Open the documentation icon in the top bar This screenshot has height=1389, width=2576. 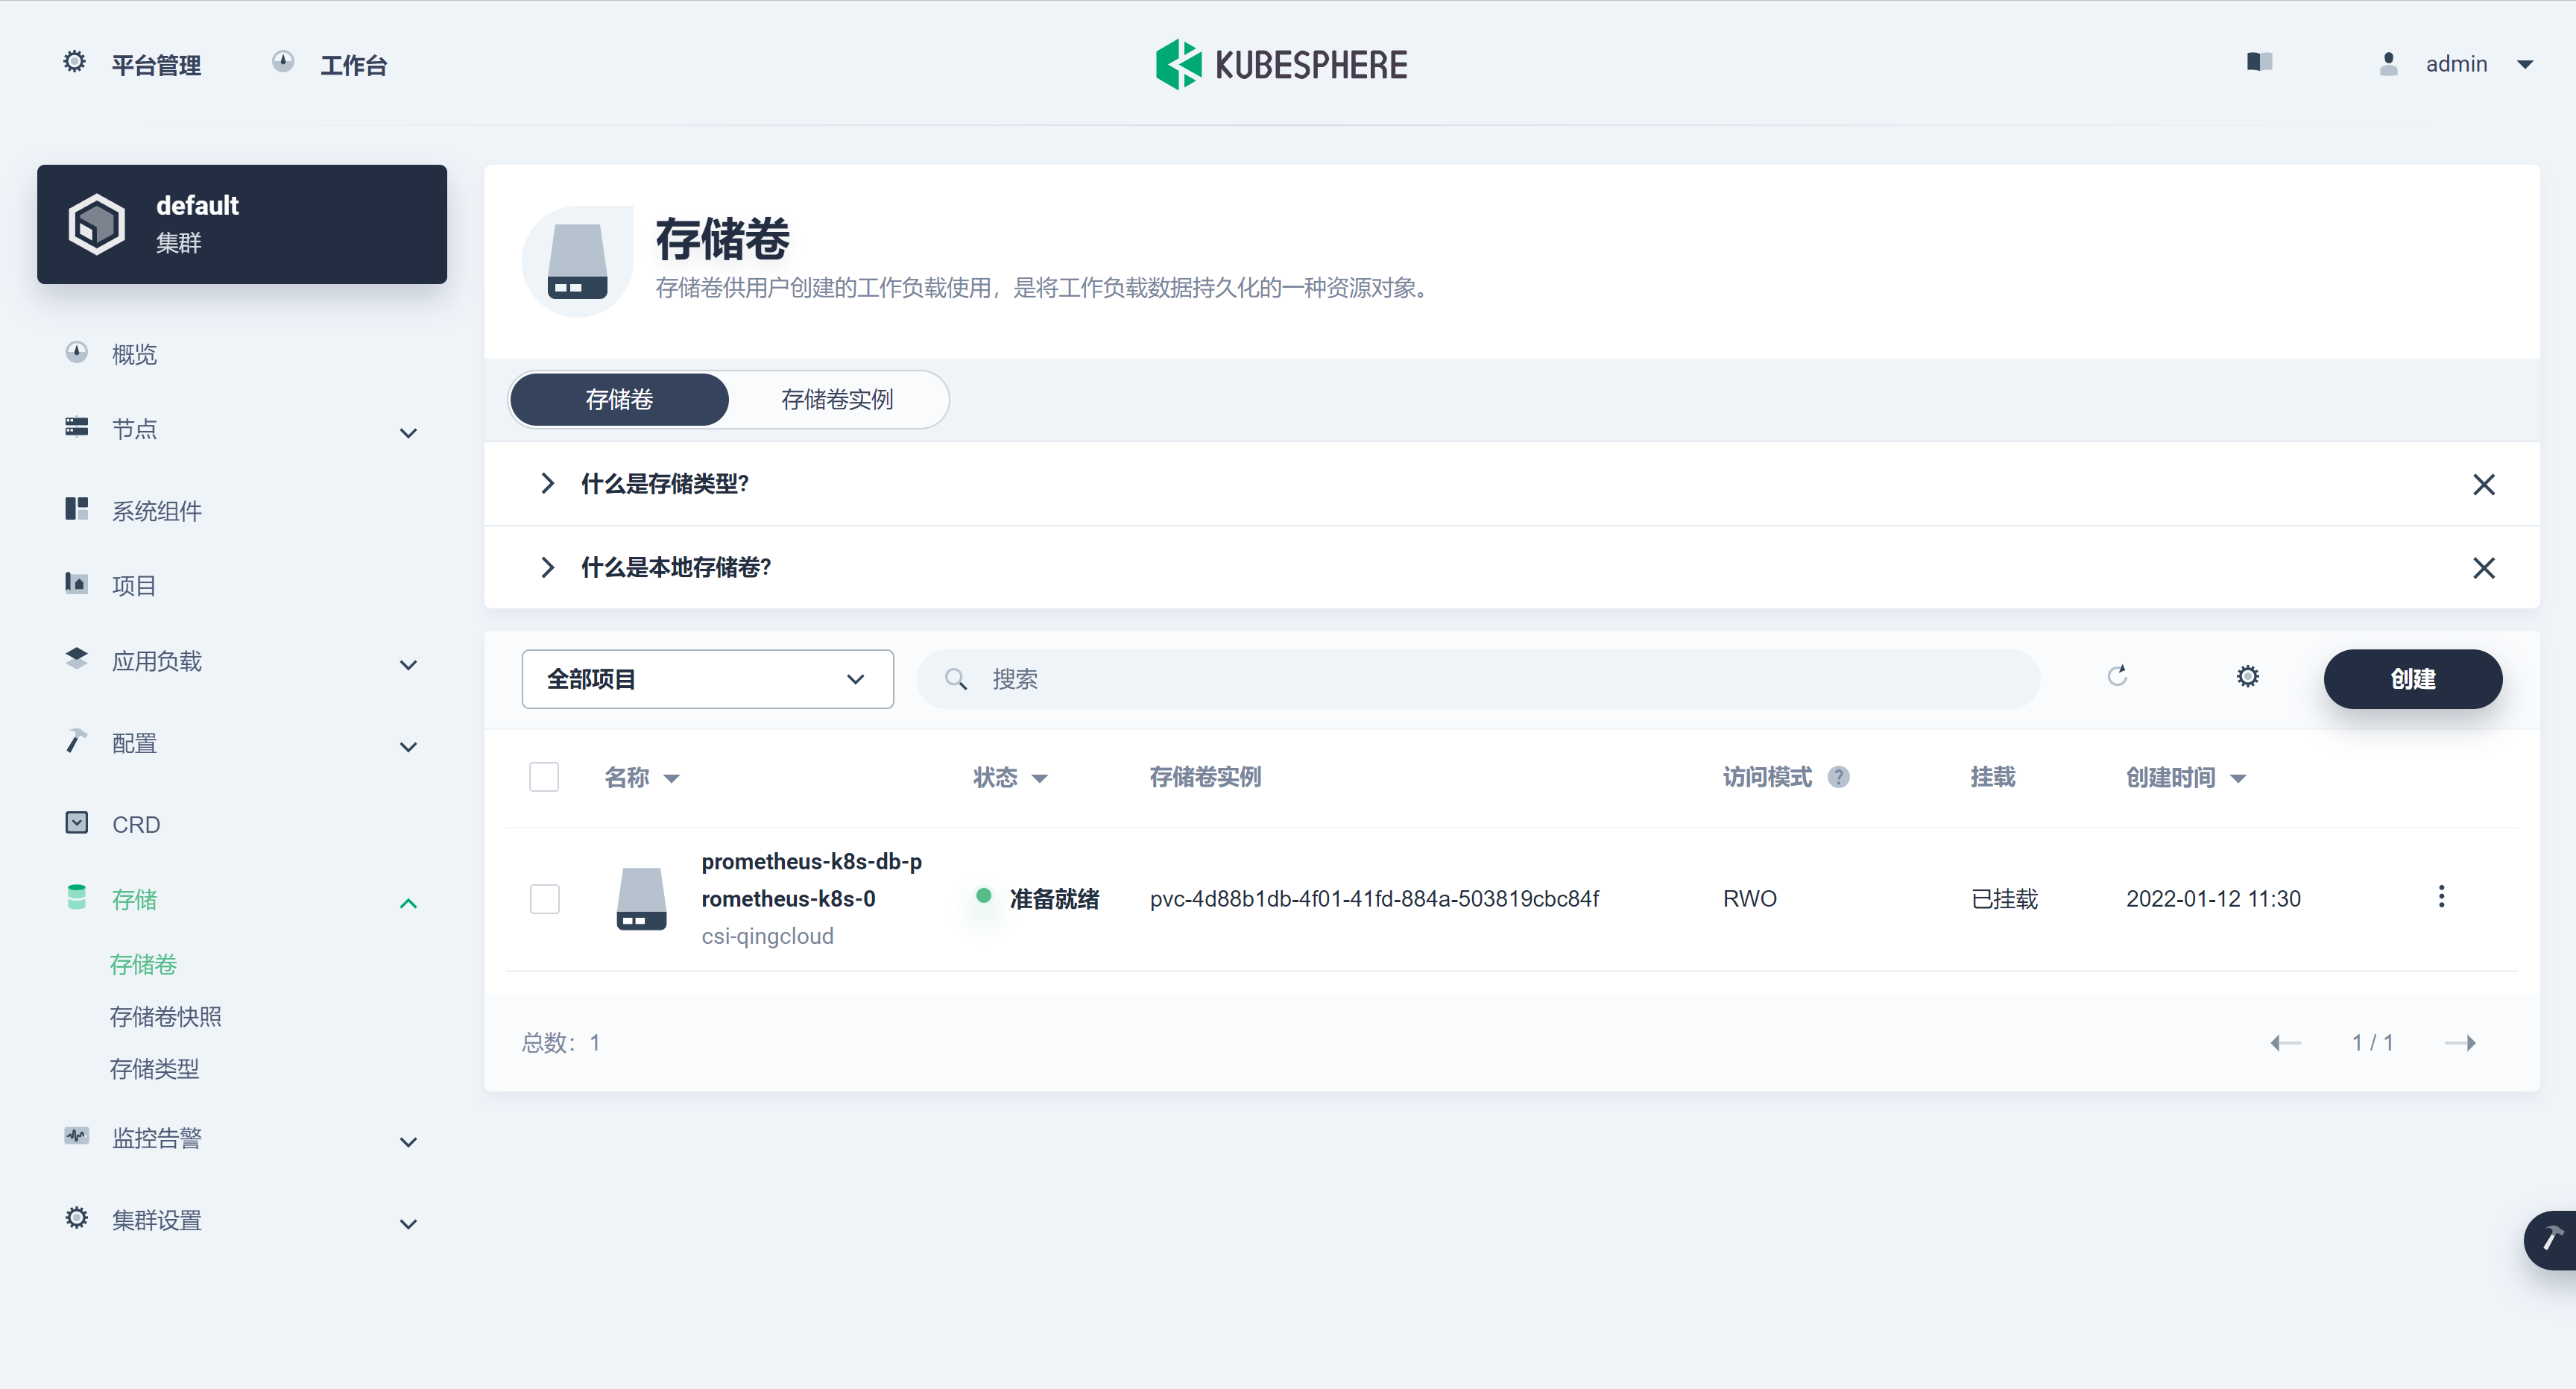[2259, 62]
